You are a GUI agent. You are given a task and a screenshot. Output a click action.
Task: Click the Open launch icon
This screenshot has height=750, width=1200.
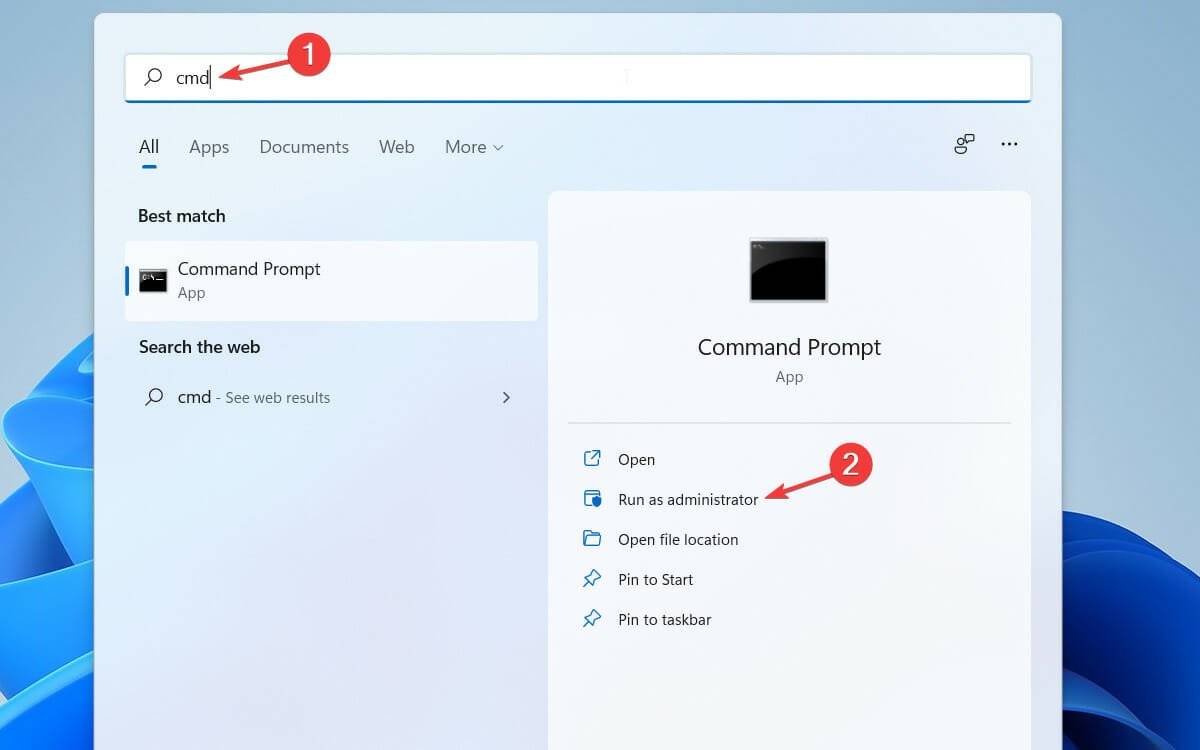pyautogui.click(x=593, y=459)
